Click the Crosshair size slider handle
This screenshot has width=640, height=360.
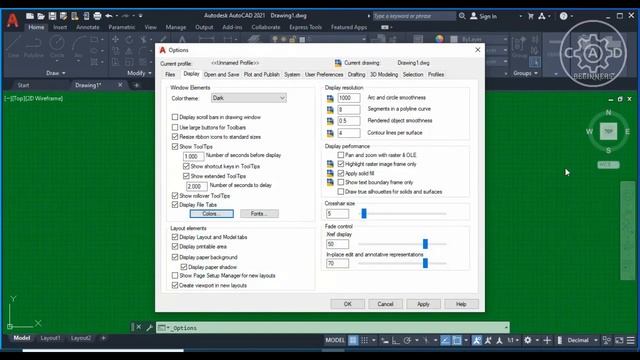pos(364,213)
